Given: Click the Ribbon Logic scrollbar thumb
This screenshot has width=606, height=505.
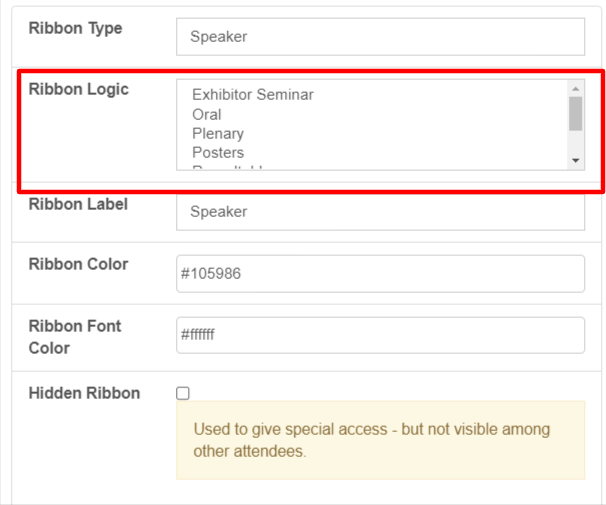Looking at the screenshot, I should coord(575,113).
